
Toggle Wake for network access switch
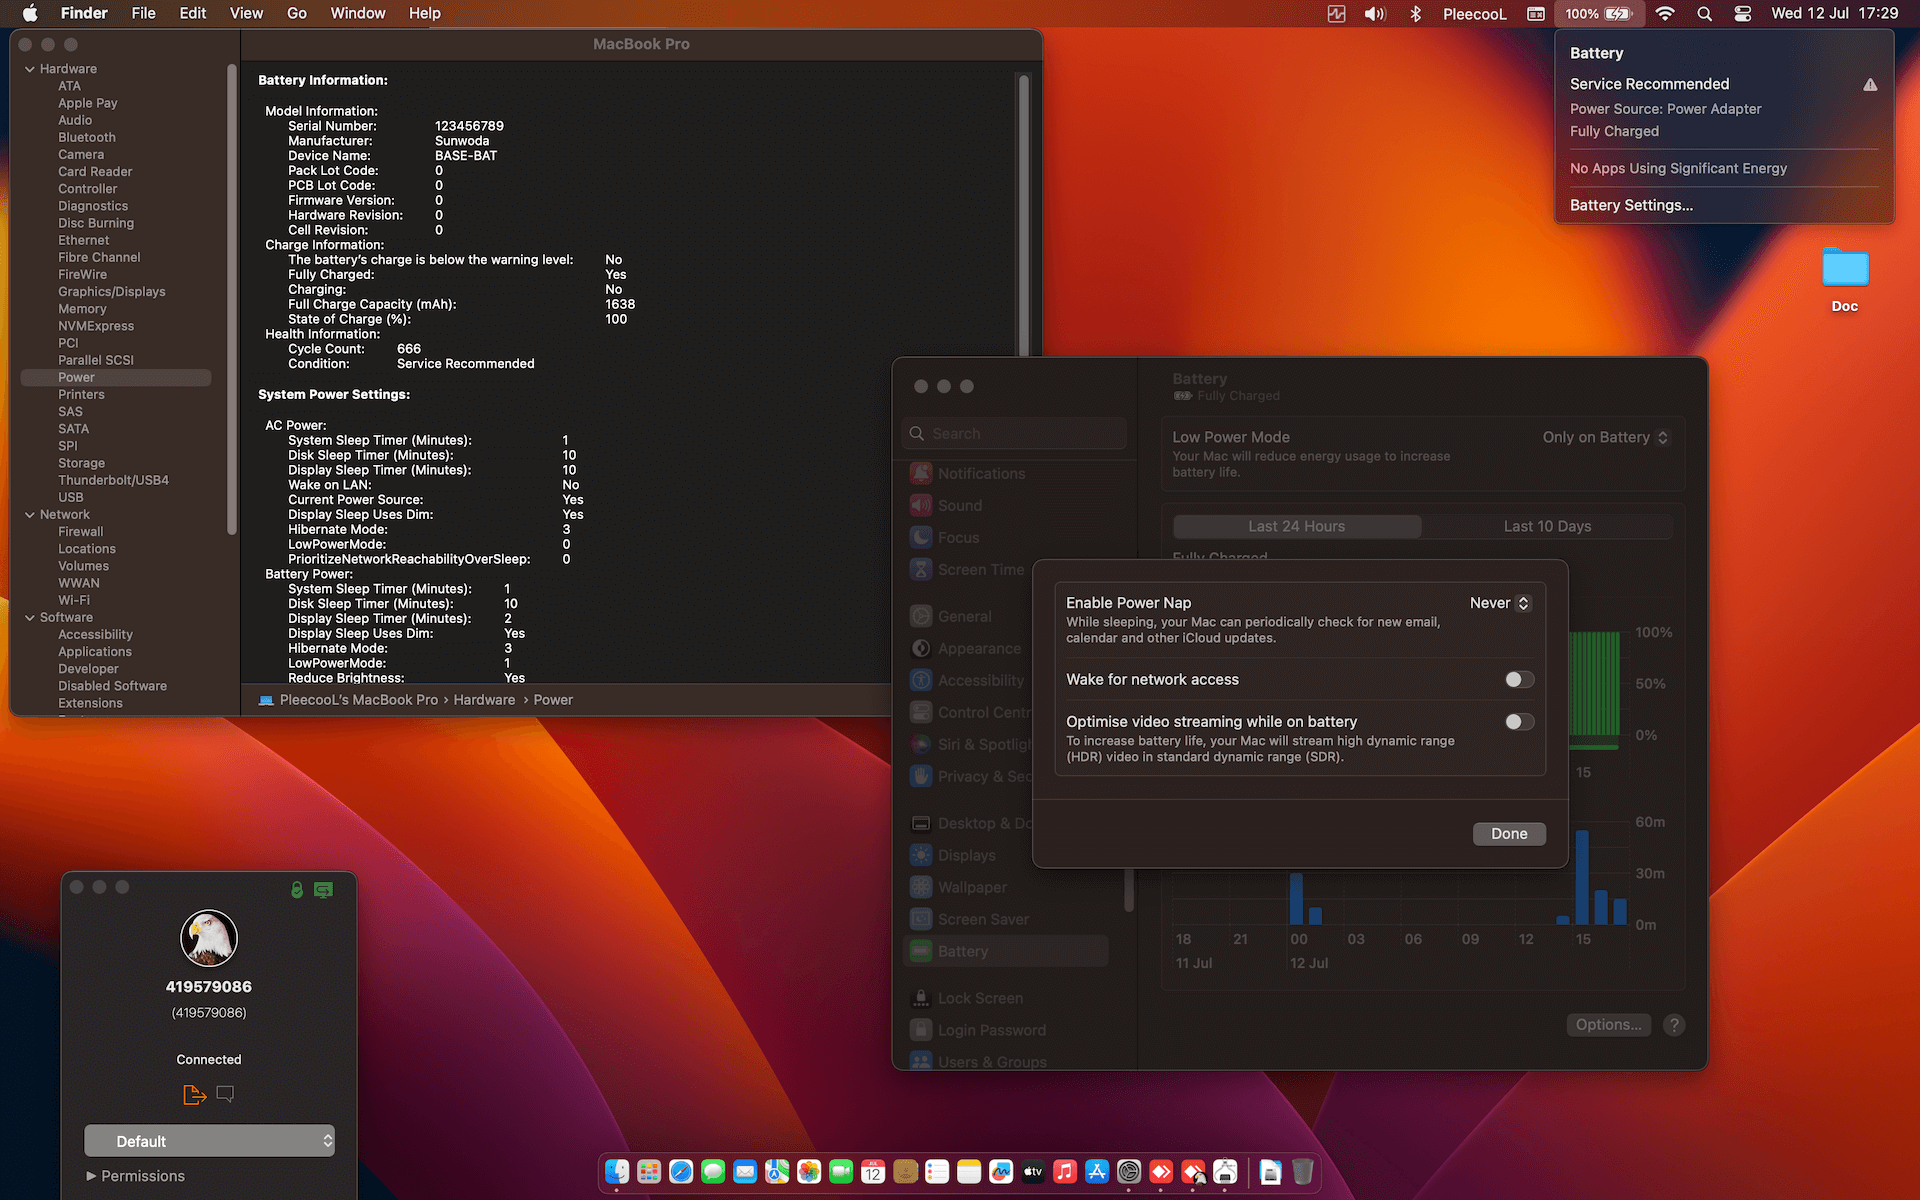point(1519,680)
